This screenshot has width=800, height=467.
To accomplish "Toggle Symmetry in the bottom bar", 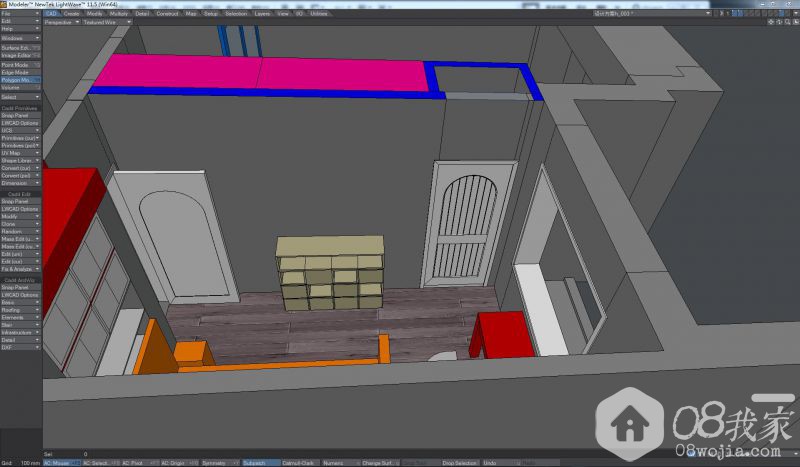I will click(x=213, y=463).
